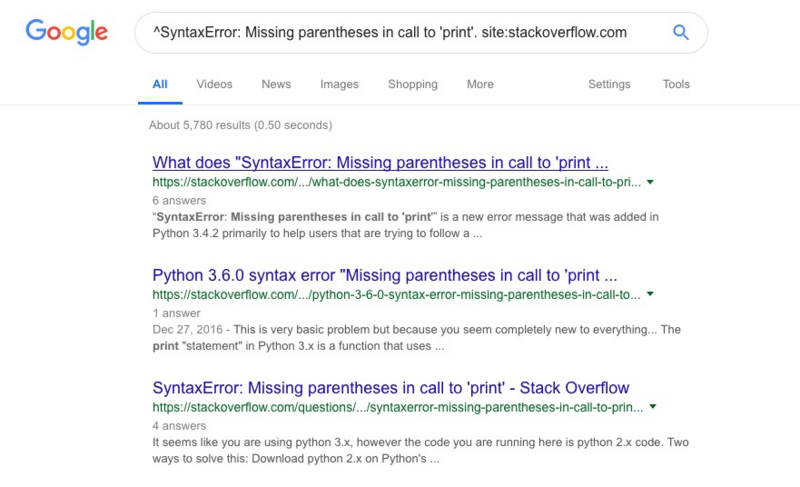
Task: Open the "What does SyntaxError" result title
Action: coord(380,163)
